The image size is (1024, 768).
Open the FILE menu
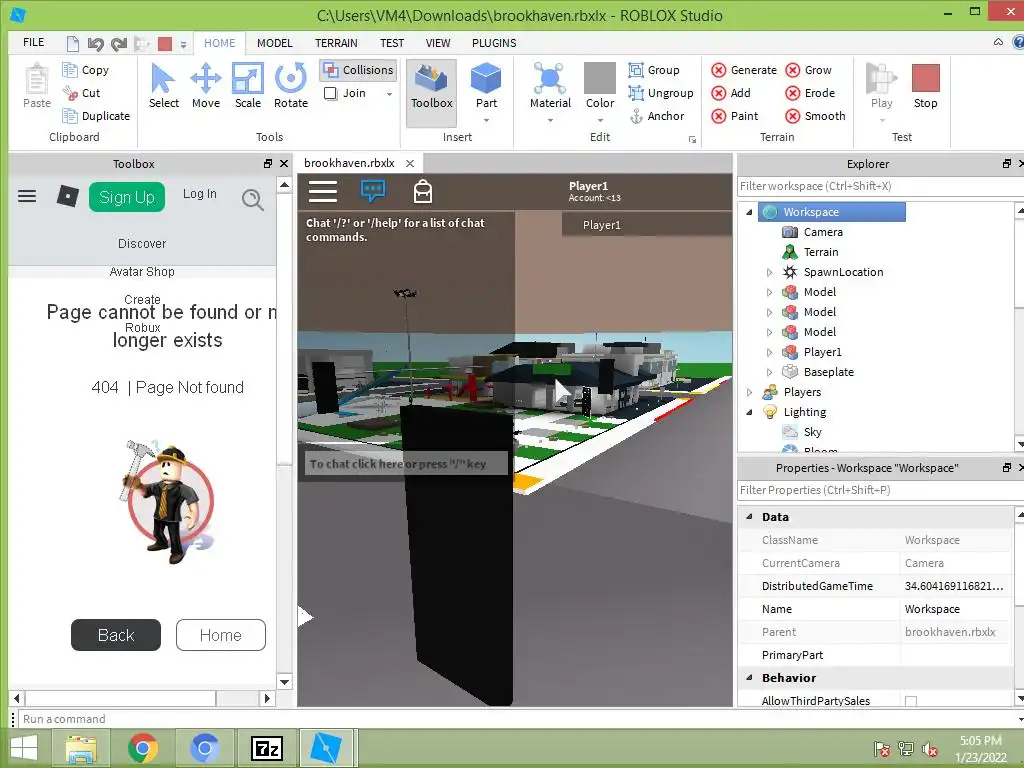point(33,42)
